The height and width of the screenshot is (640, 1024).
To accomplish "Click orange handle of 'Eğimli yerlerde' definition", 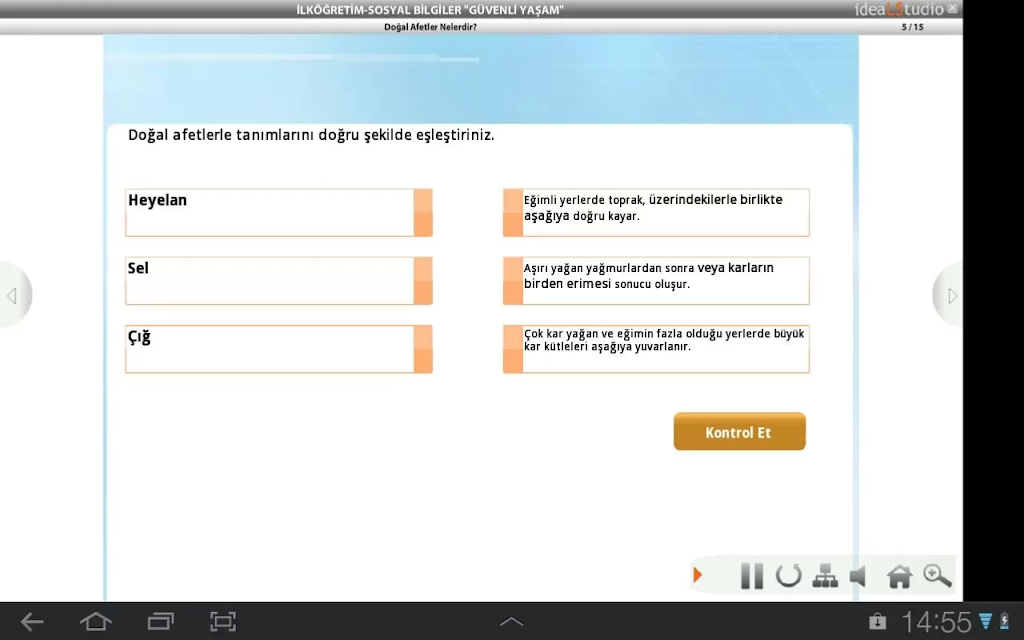I will coord(513,213).
